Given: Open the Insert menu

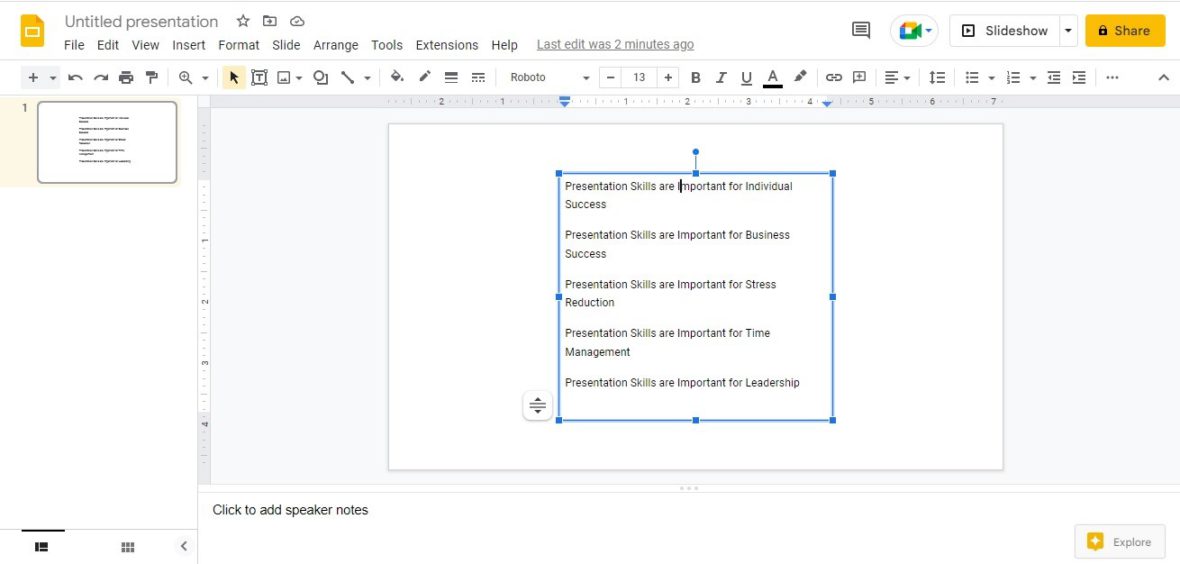Looking at the screenshot, I should point(188,45).
